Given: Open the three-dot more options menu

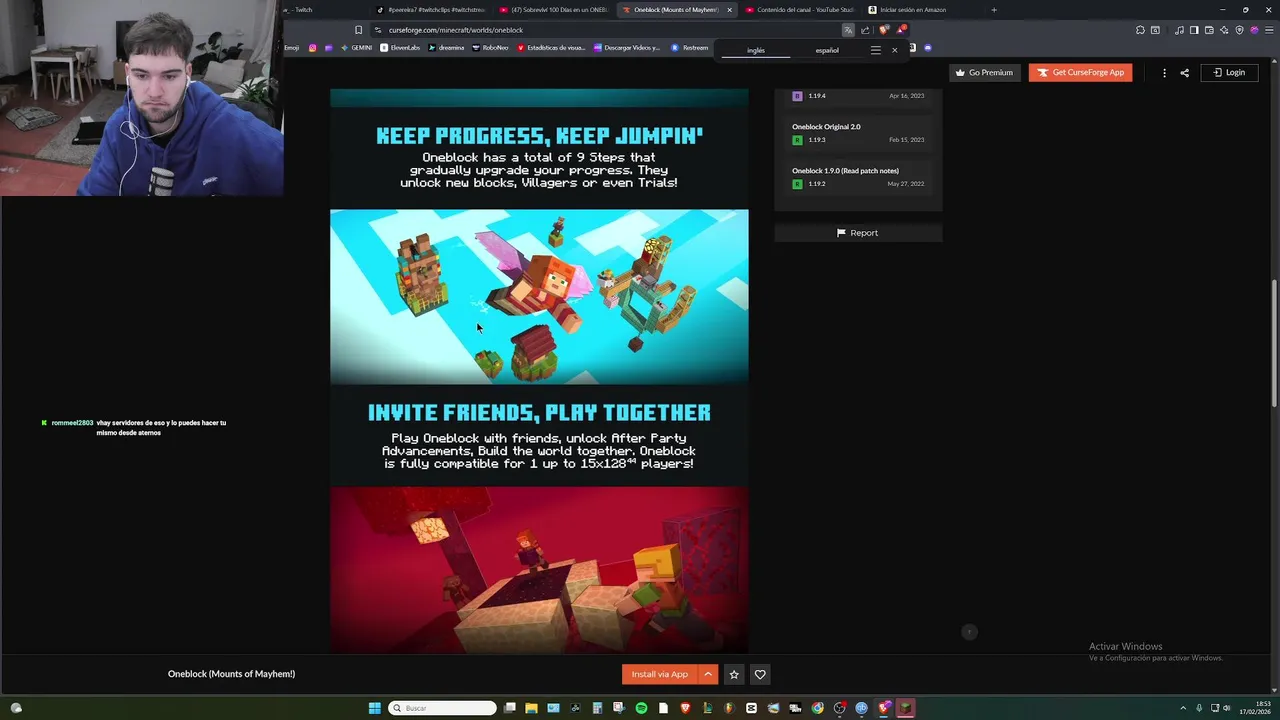Looking at the screenshot, I should (x=1164, y=72).
